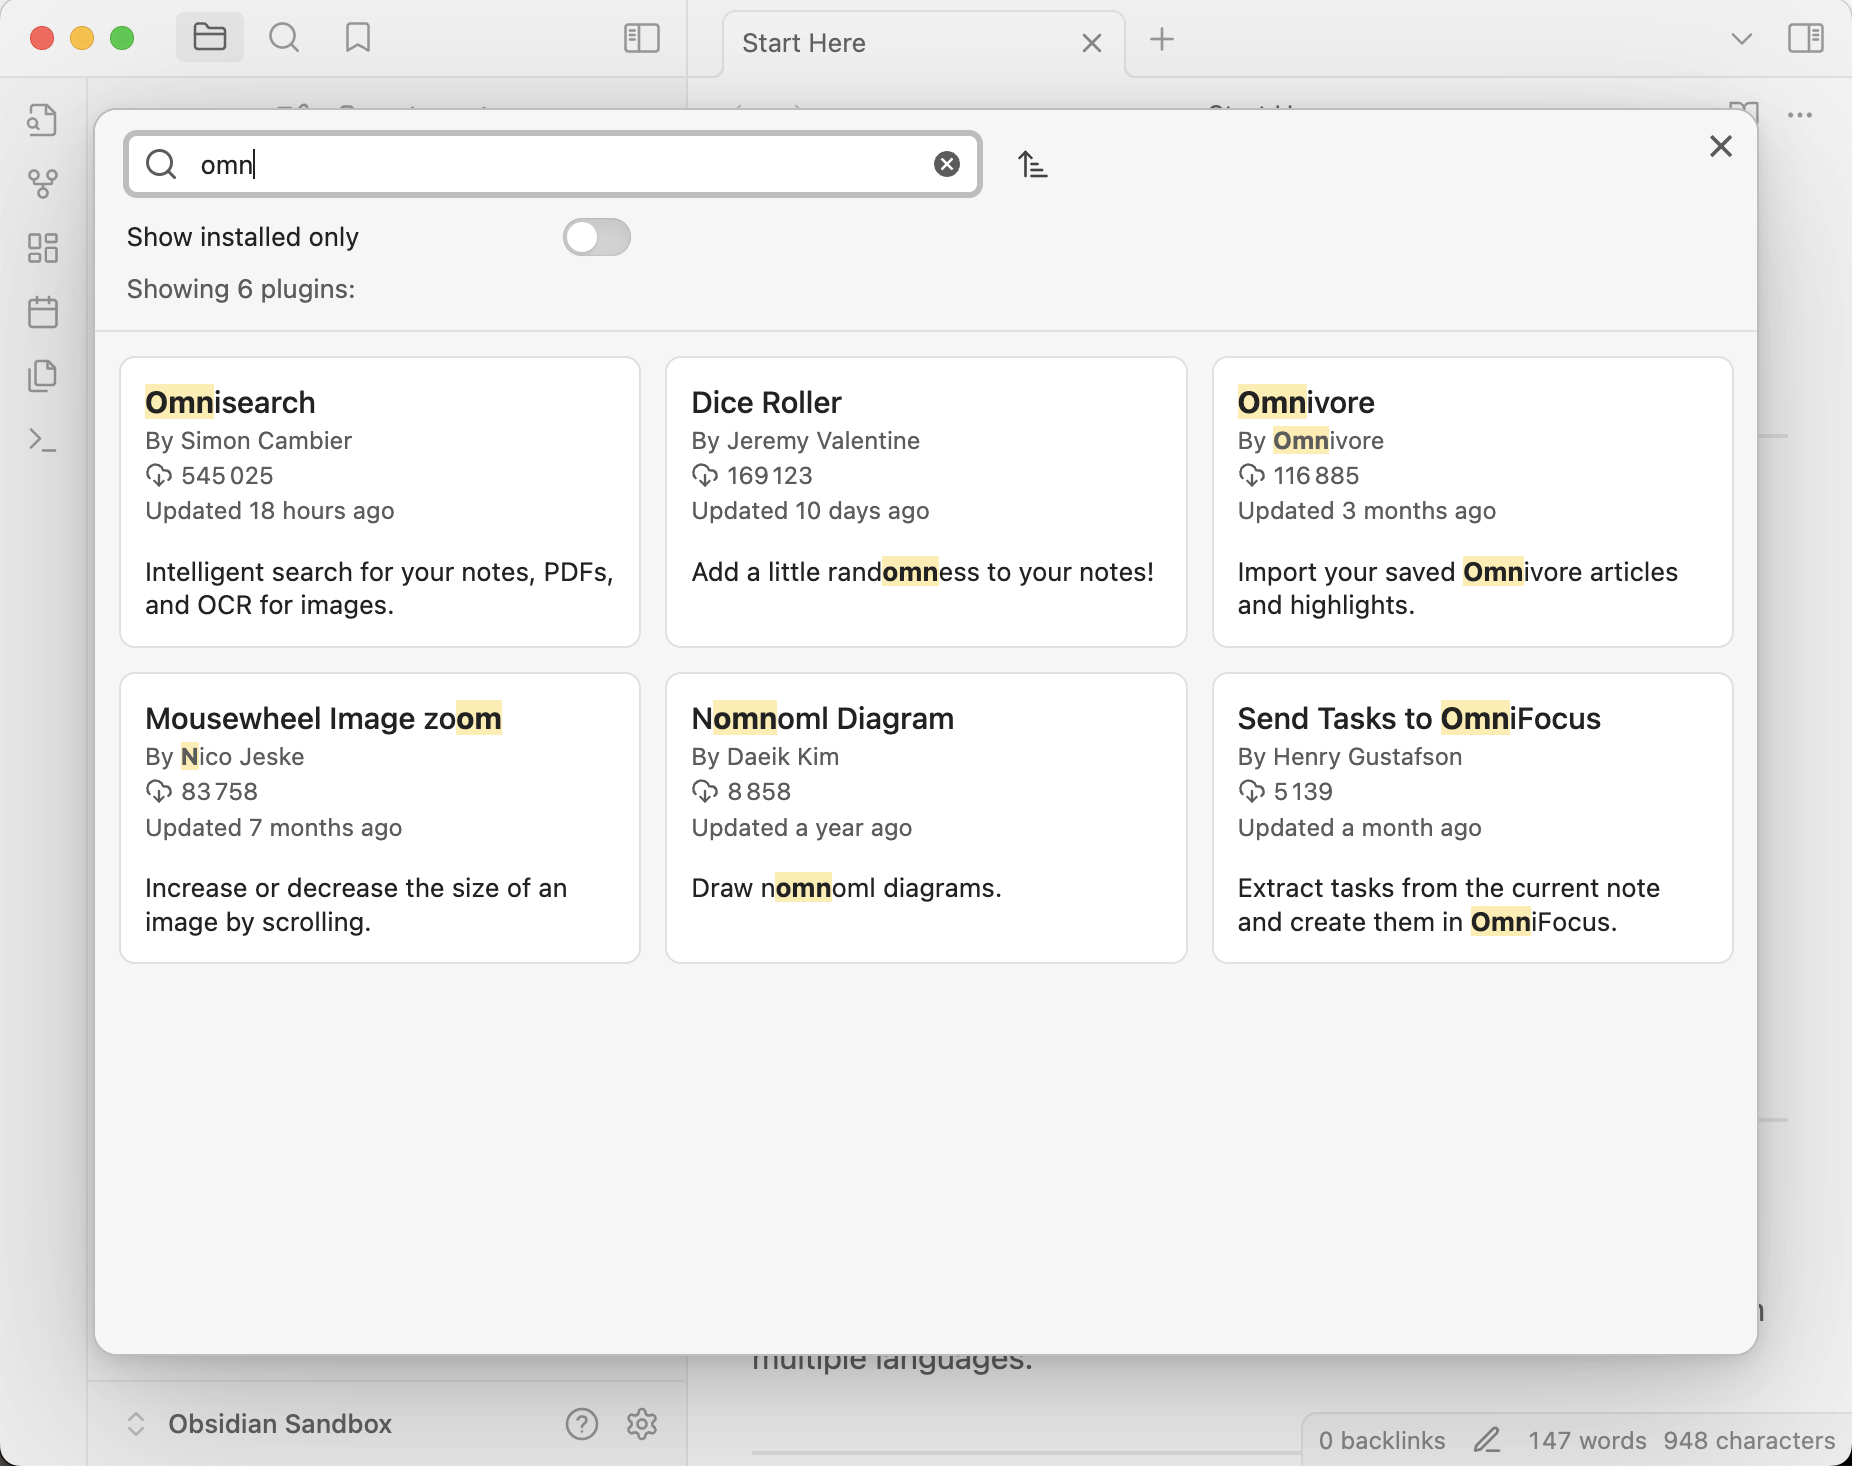The height and width of the screenshot is (1466, 1852).
Task: Open vault search via magnifier icon
Action: click(x=284, y=38)
